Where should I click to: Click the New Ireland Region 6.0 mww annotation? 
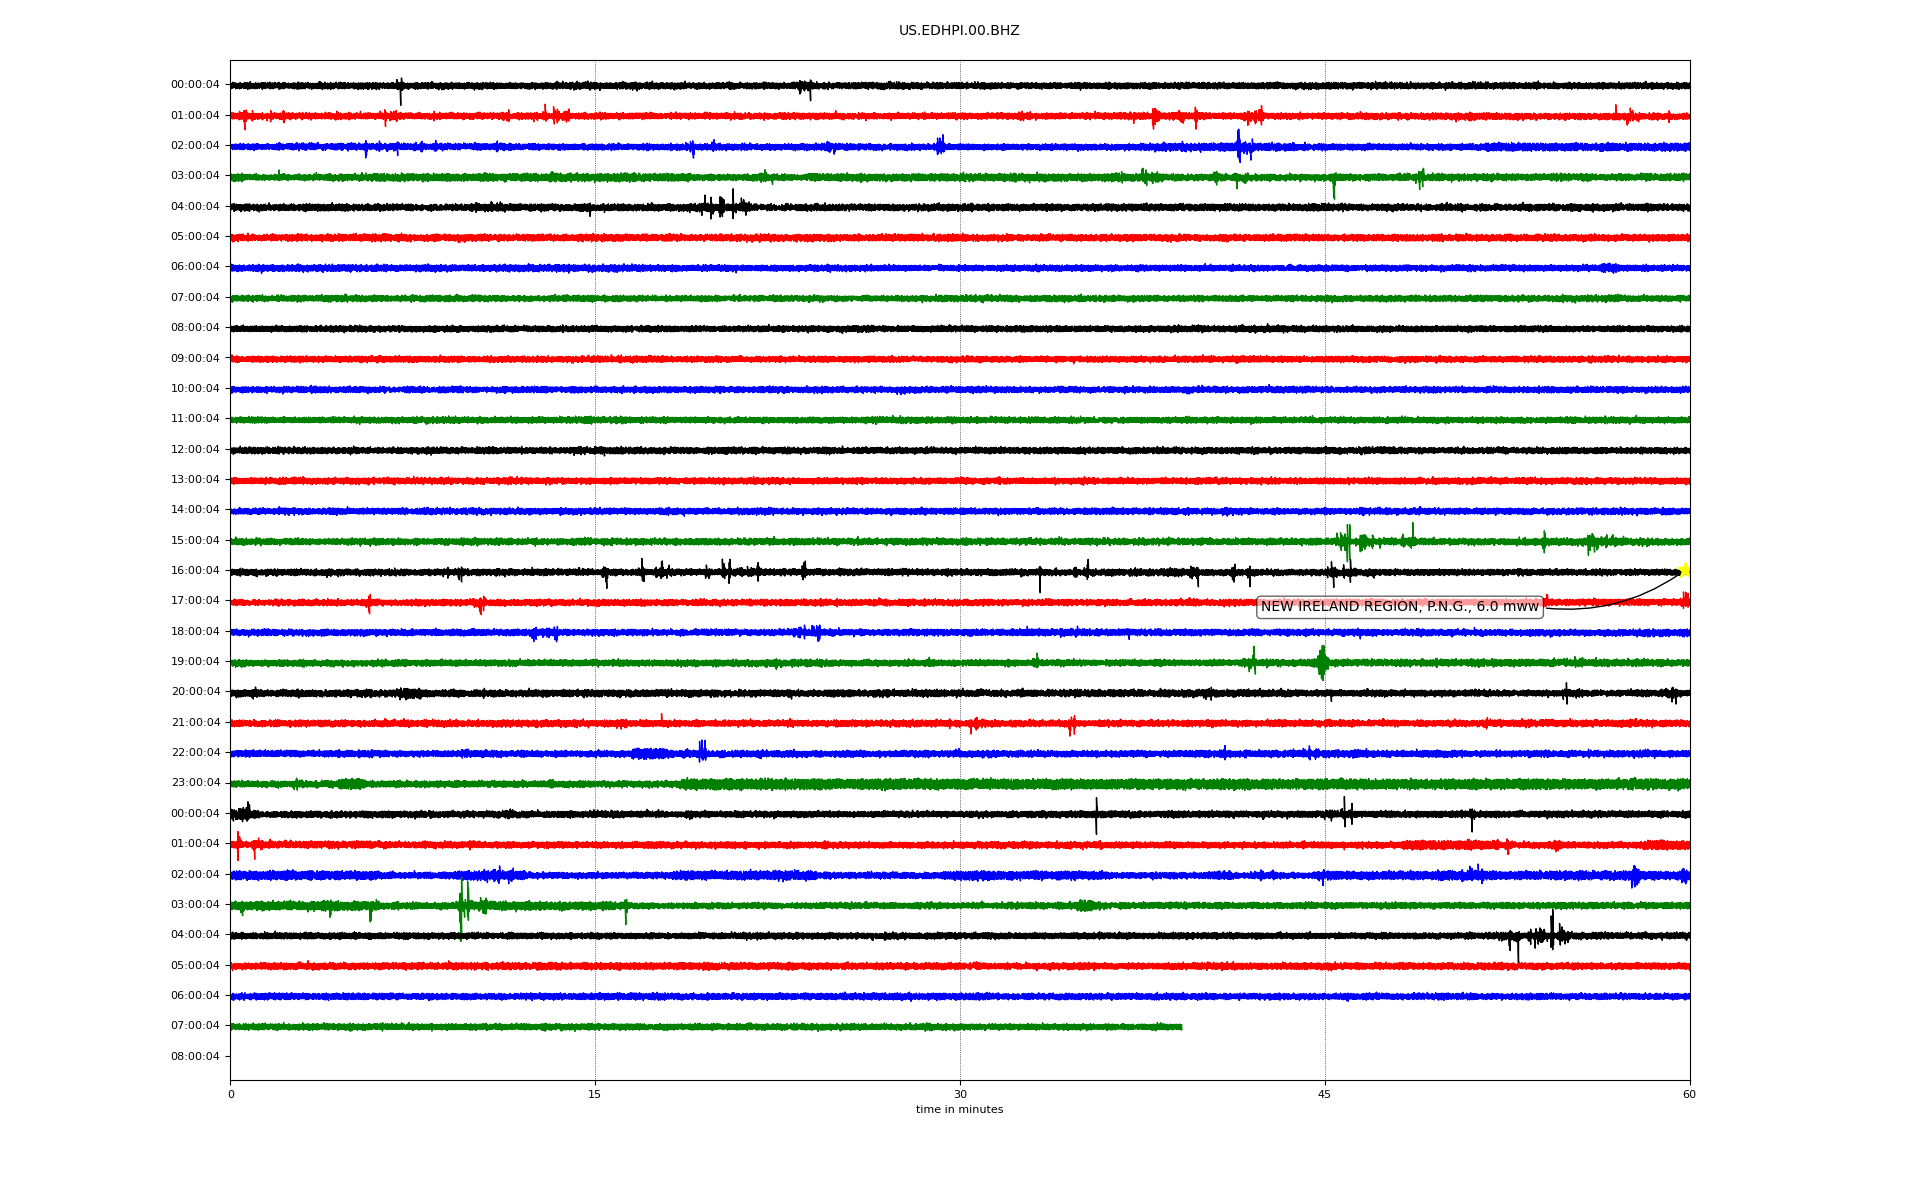[1399, 607]
